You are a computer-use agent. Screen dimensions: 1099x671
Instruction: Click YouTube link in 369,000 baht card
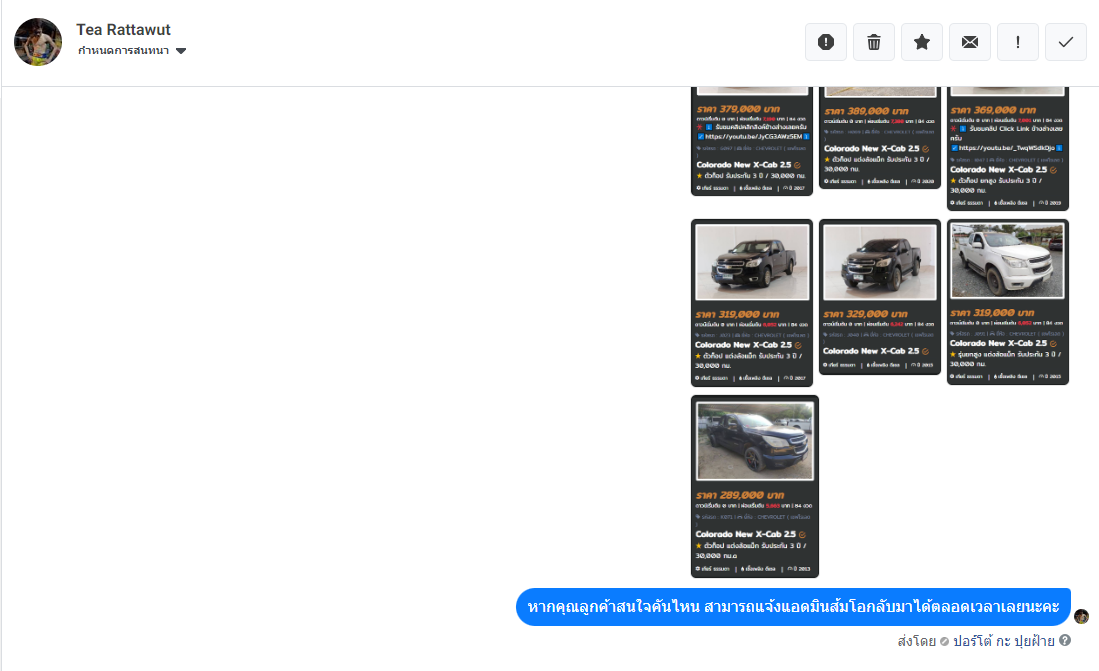click(1006, 148)
